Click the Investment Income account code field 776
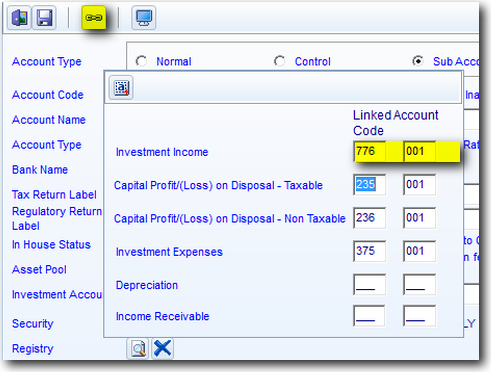Screen dimensions: 491x372 pyautogui.click(x=369, y=152)
